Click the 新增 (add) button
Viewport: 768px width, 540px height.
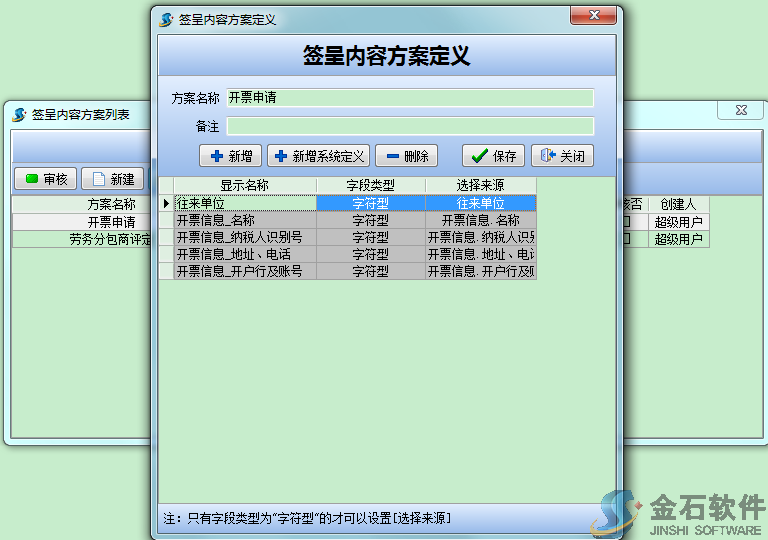click(x=230, y=156)
